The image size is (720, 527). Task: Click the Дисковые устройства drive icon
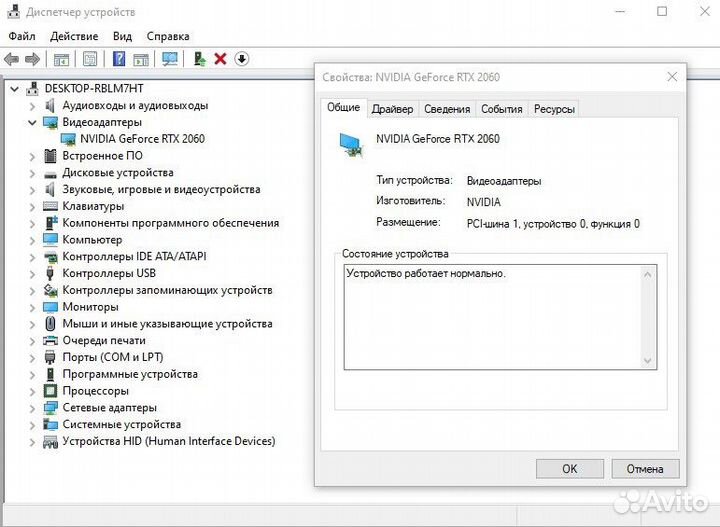click(x=50, y=174)
